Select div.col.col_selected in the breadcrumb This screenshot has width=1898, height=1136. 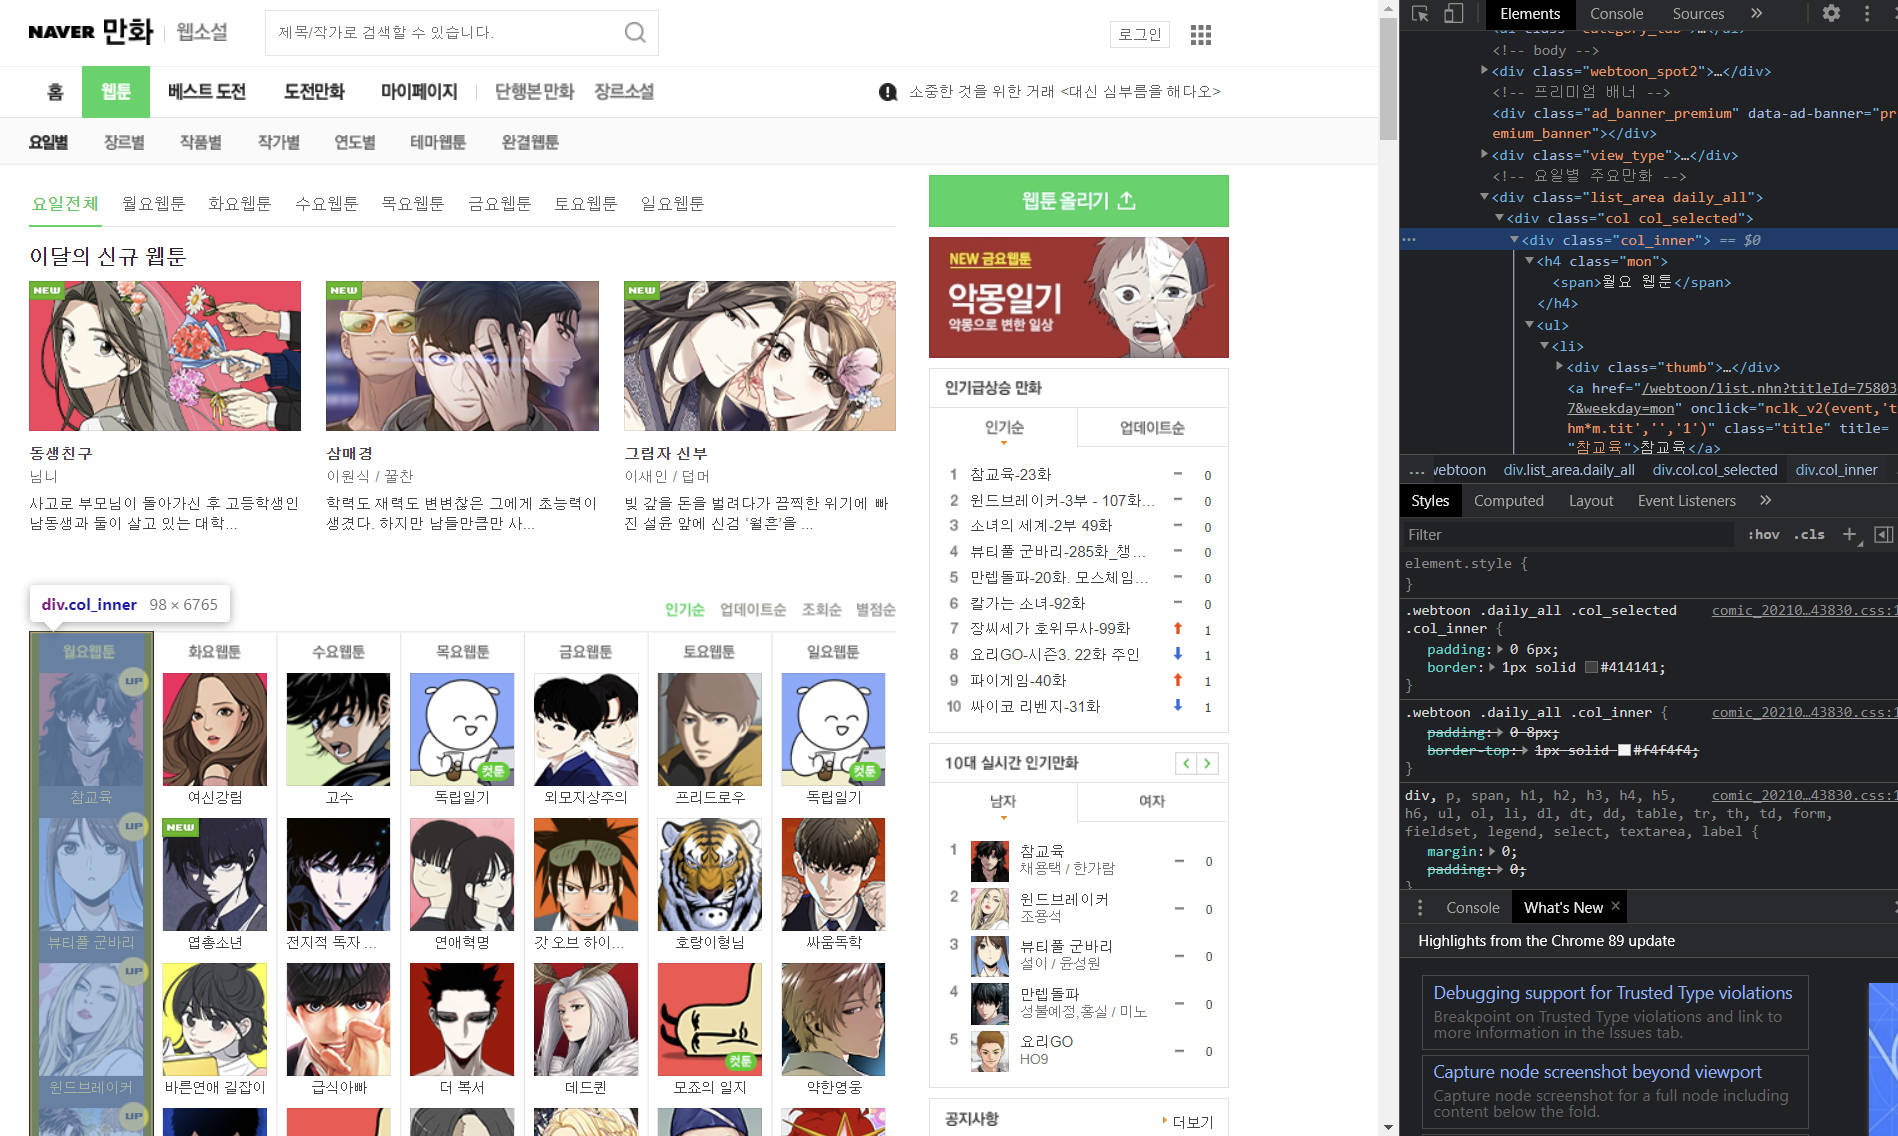pyautogui.click(x=1715, y=470)
